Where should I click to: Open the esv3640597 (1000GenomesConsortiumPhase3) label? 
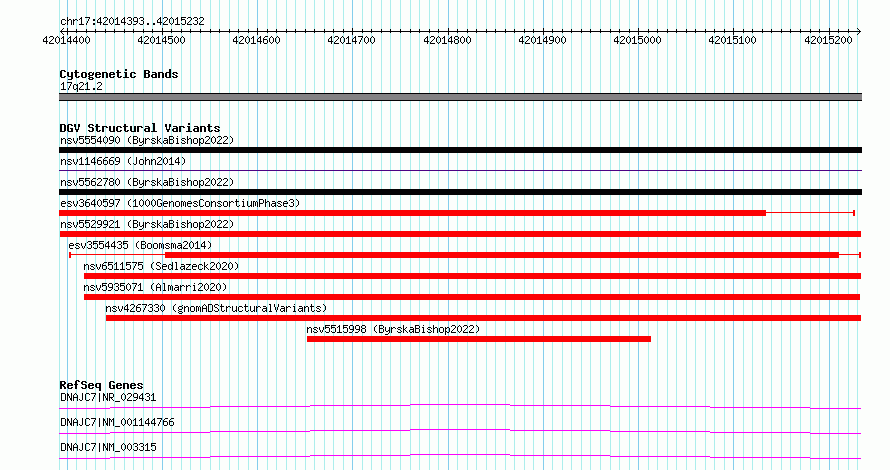pyautogui.click(x=180, y=203)
